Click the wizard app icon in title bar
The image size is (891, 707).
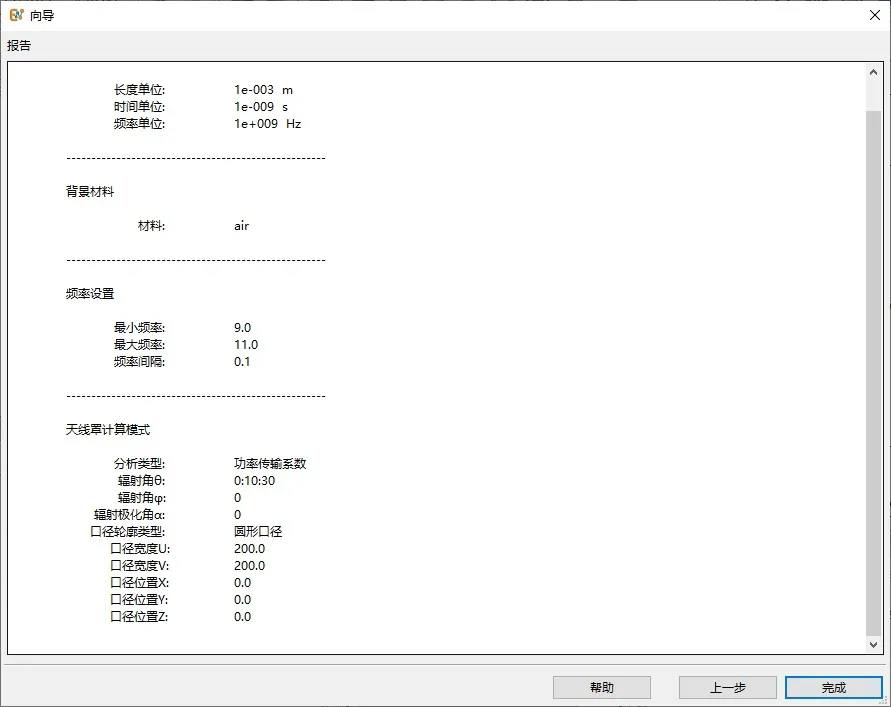pyautogui.click(x=16, y=15)
